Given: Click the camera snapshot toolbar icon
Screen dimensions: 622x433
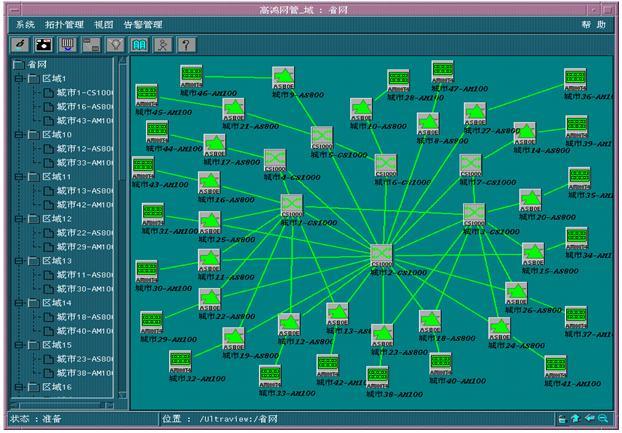Looking at the screenshot, I should click(43, 45).
